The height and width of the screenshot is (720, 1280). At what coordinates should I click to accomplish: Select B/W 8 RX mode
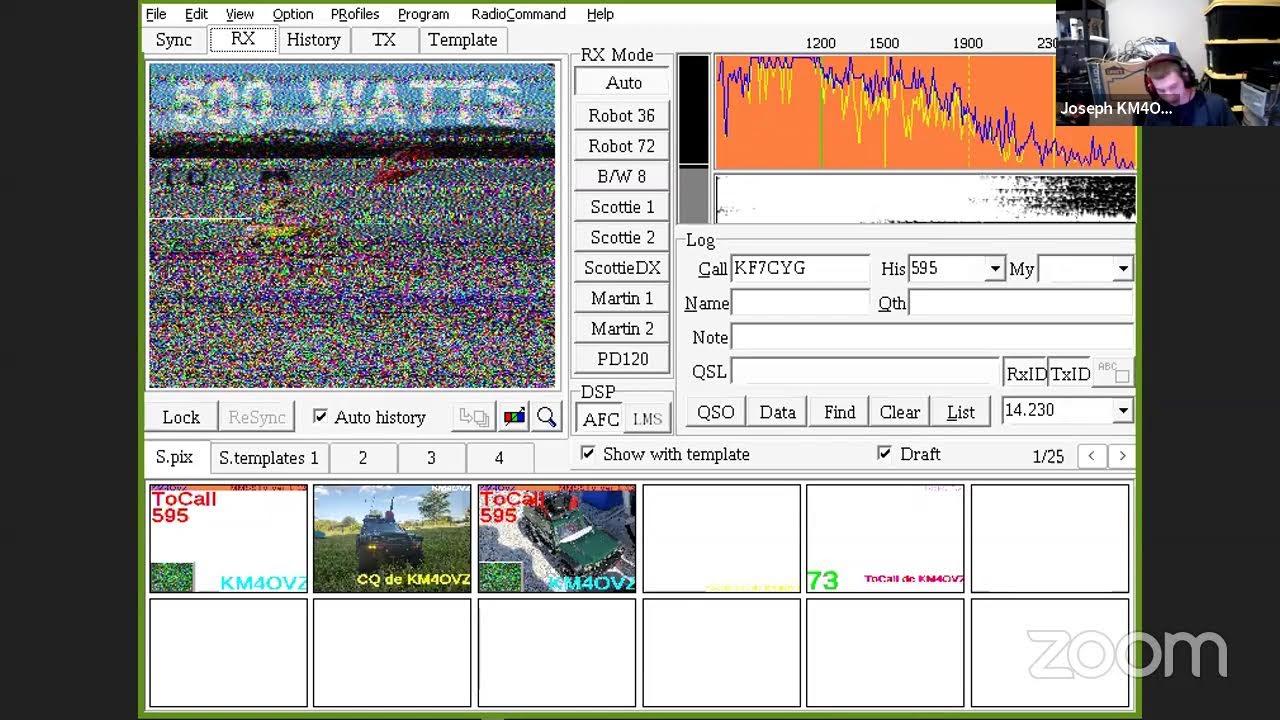coord(622,176)
